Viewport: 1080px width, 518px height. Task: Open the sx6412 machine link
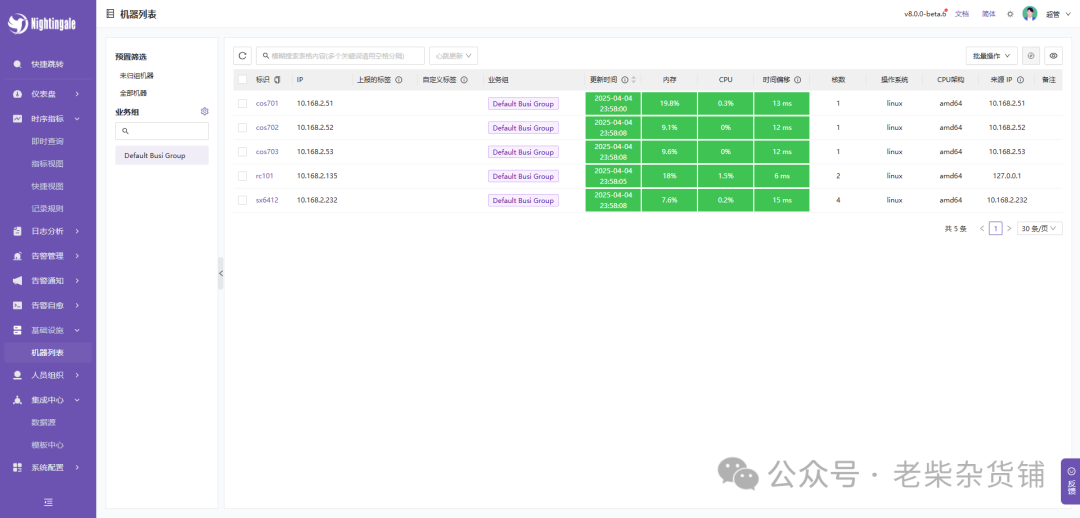267,200
